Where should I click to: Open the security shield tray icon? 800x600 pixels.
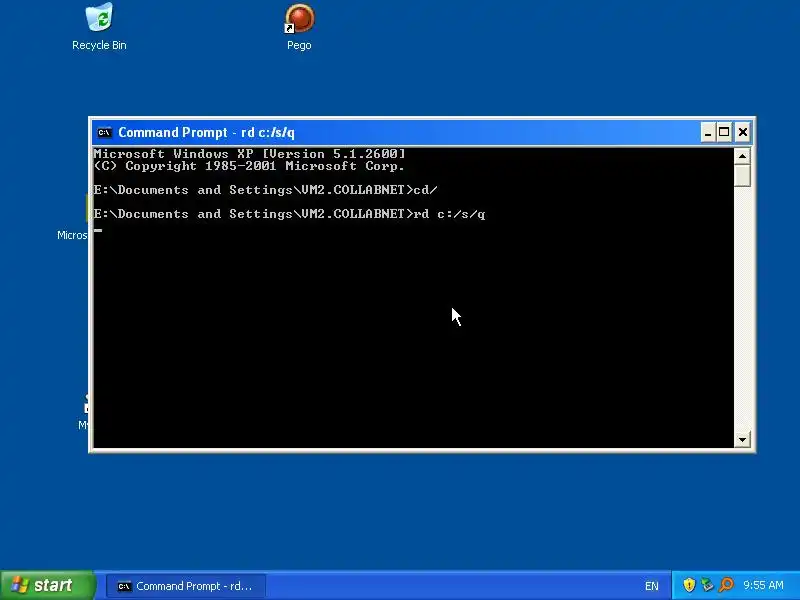[689, 585]
